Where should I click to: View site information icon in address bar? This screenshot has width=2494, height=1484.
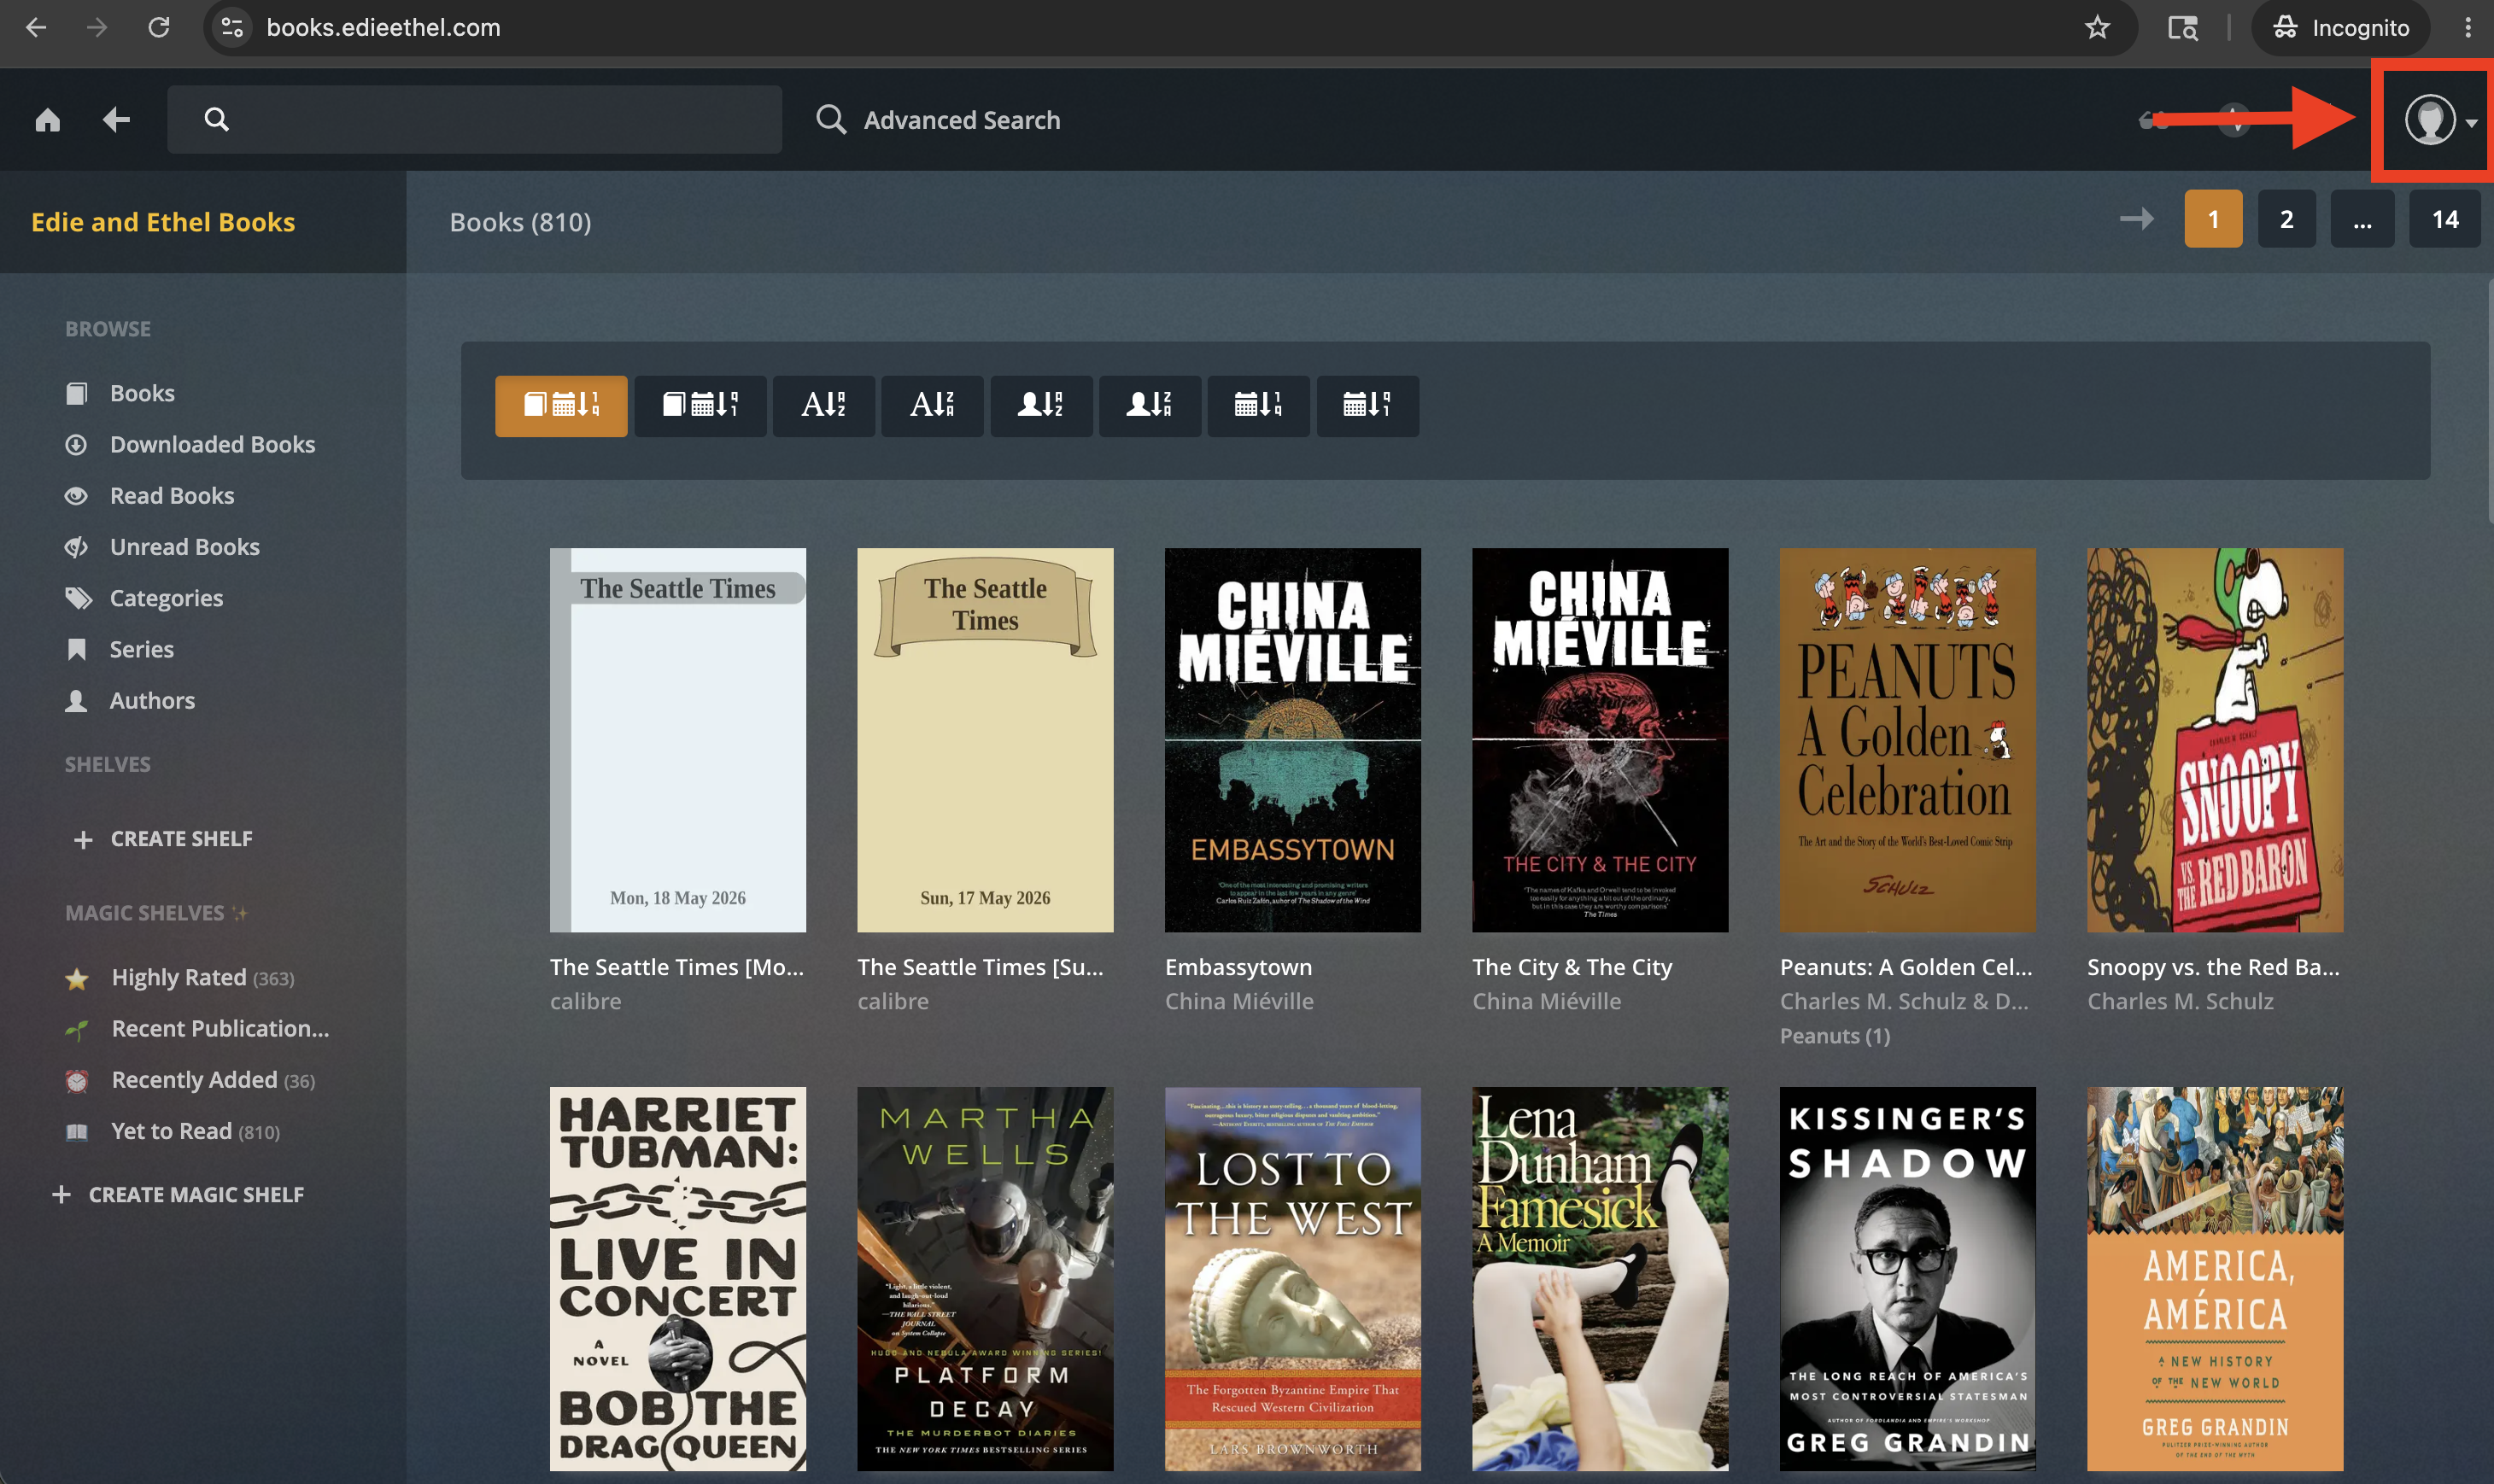coord(232,27)
